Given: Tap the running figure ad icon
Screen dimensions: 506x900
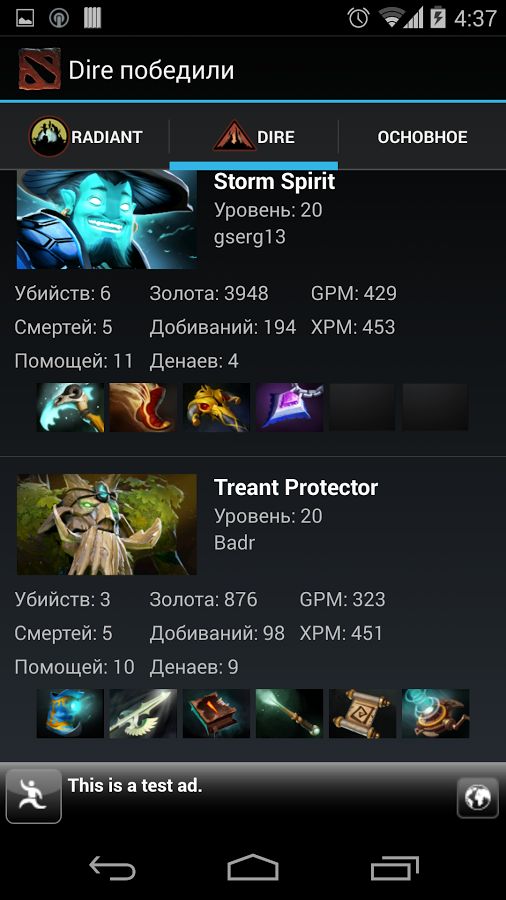Looking at the screenshot, I should click(x=33, y=796).
